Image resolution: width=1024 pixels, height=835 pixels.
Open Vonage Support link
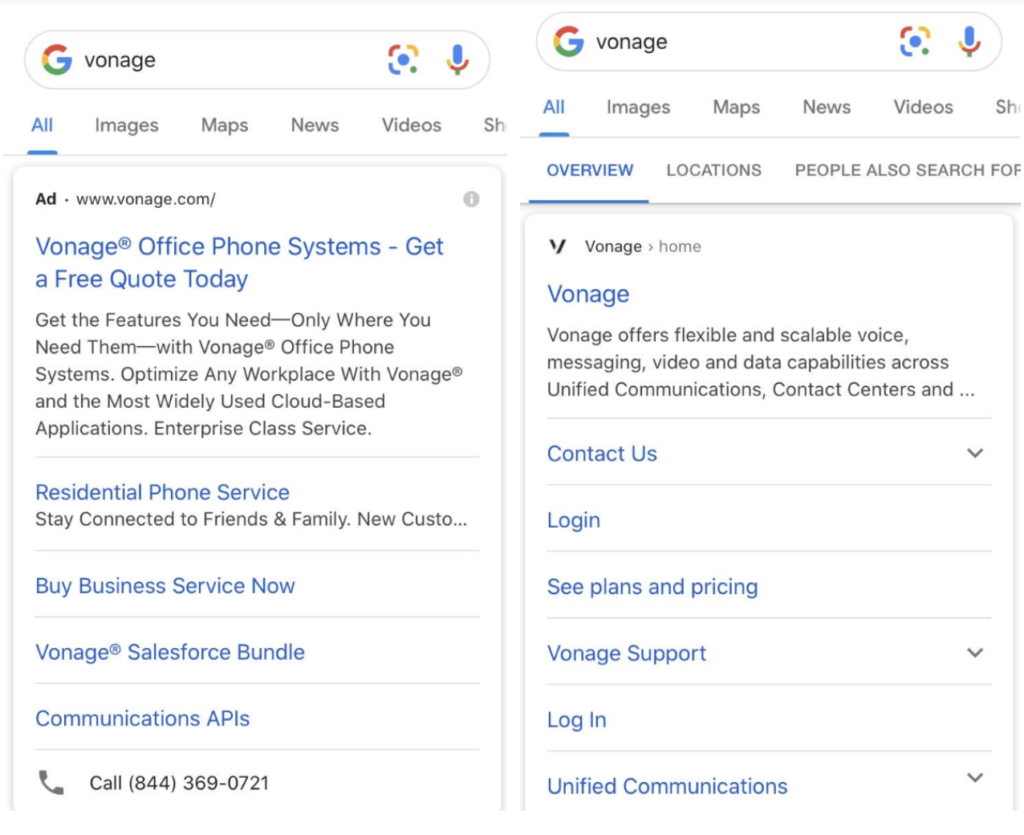[x=627, y=654]
